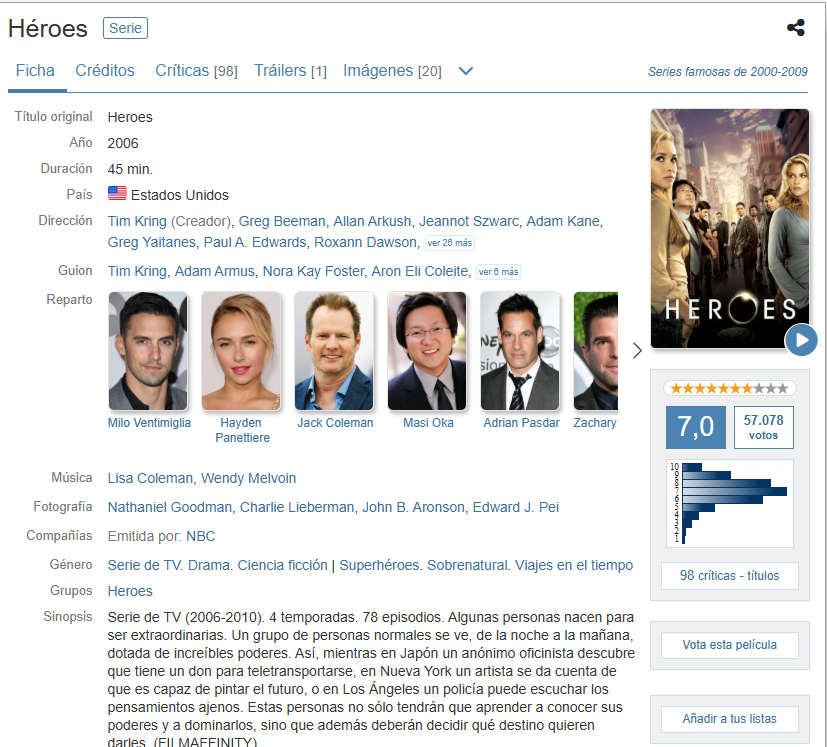This screenshot has height=747, width=827.
Task: Click the star rating bar
Action: tap(729, 389)
